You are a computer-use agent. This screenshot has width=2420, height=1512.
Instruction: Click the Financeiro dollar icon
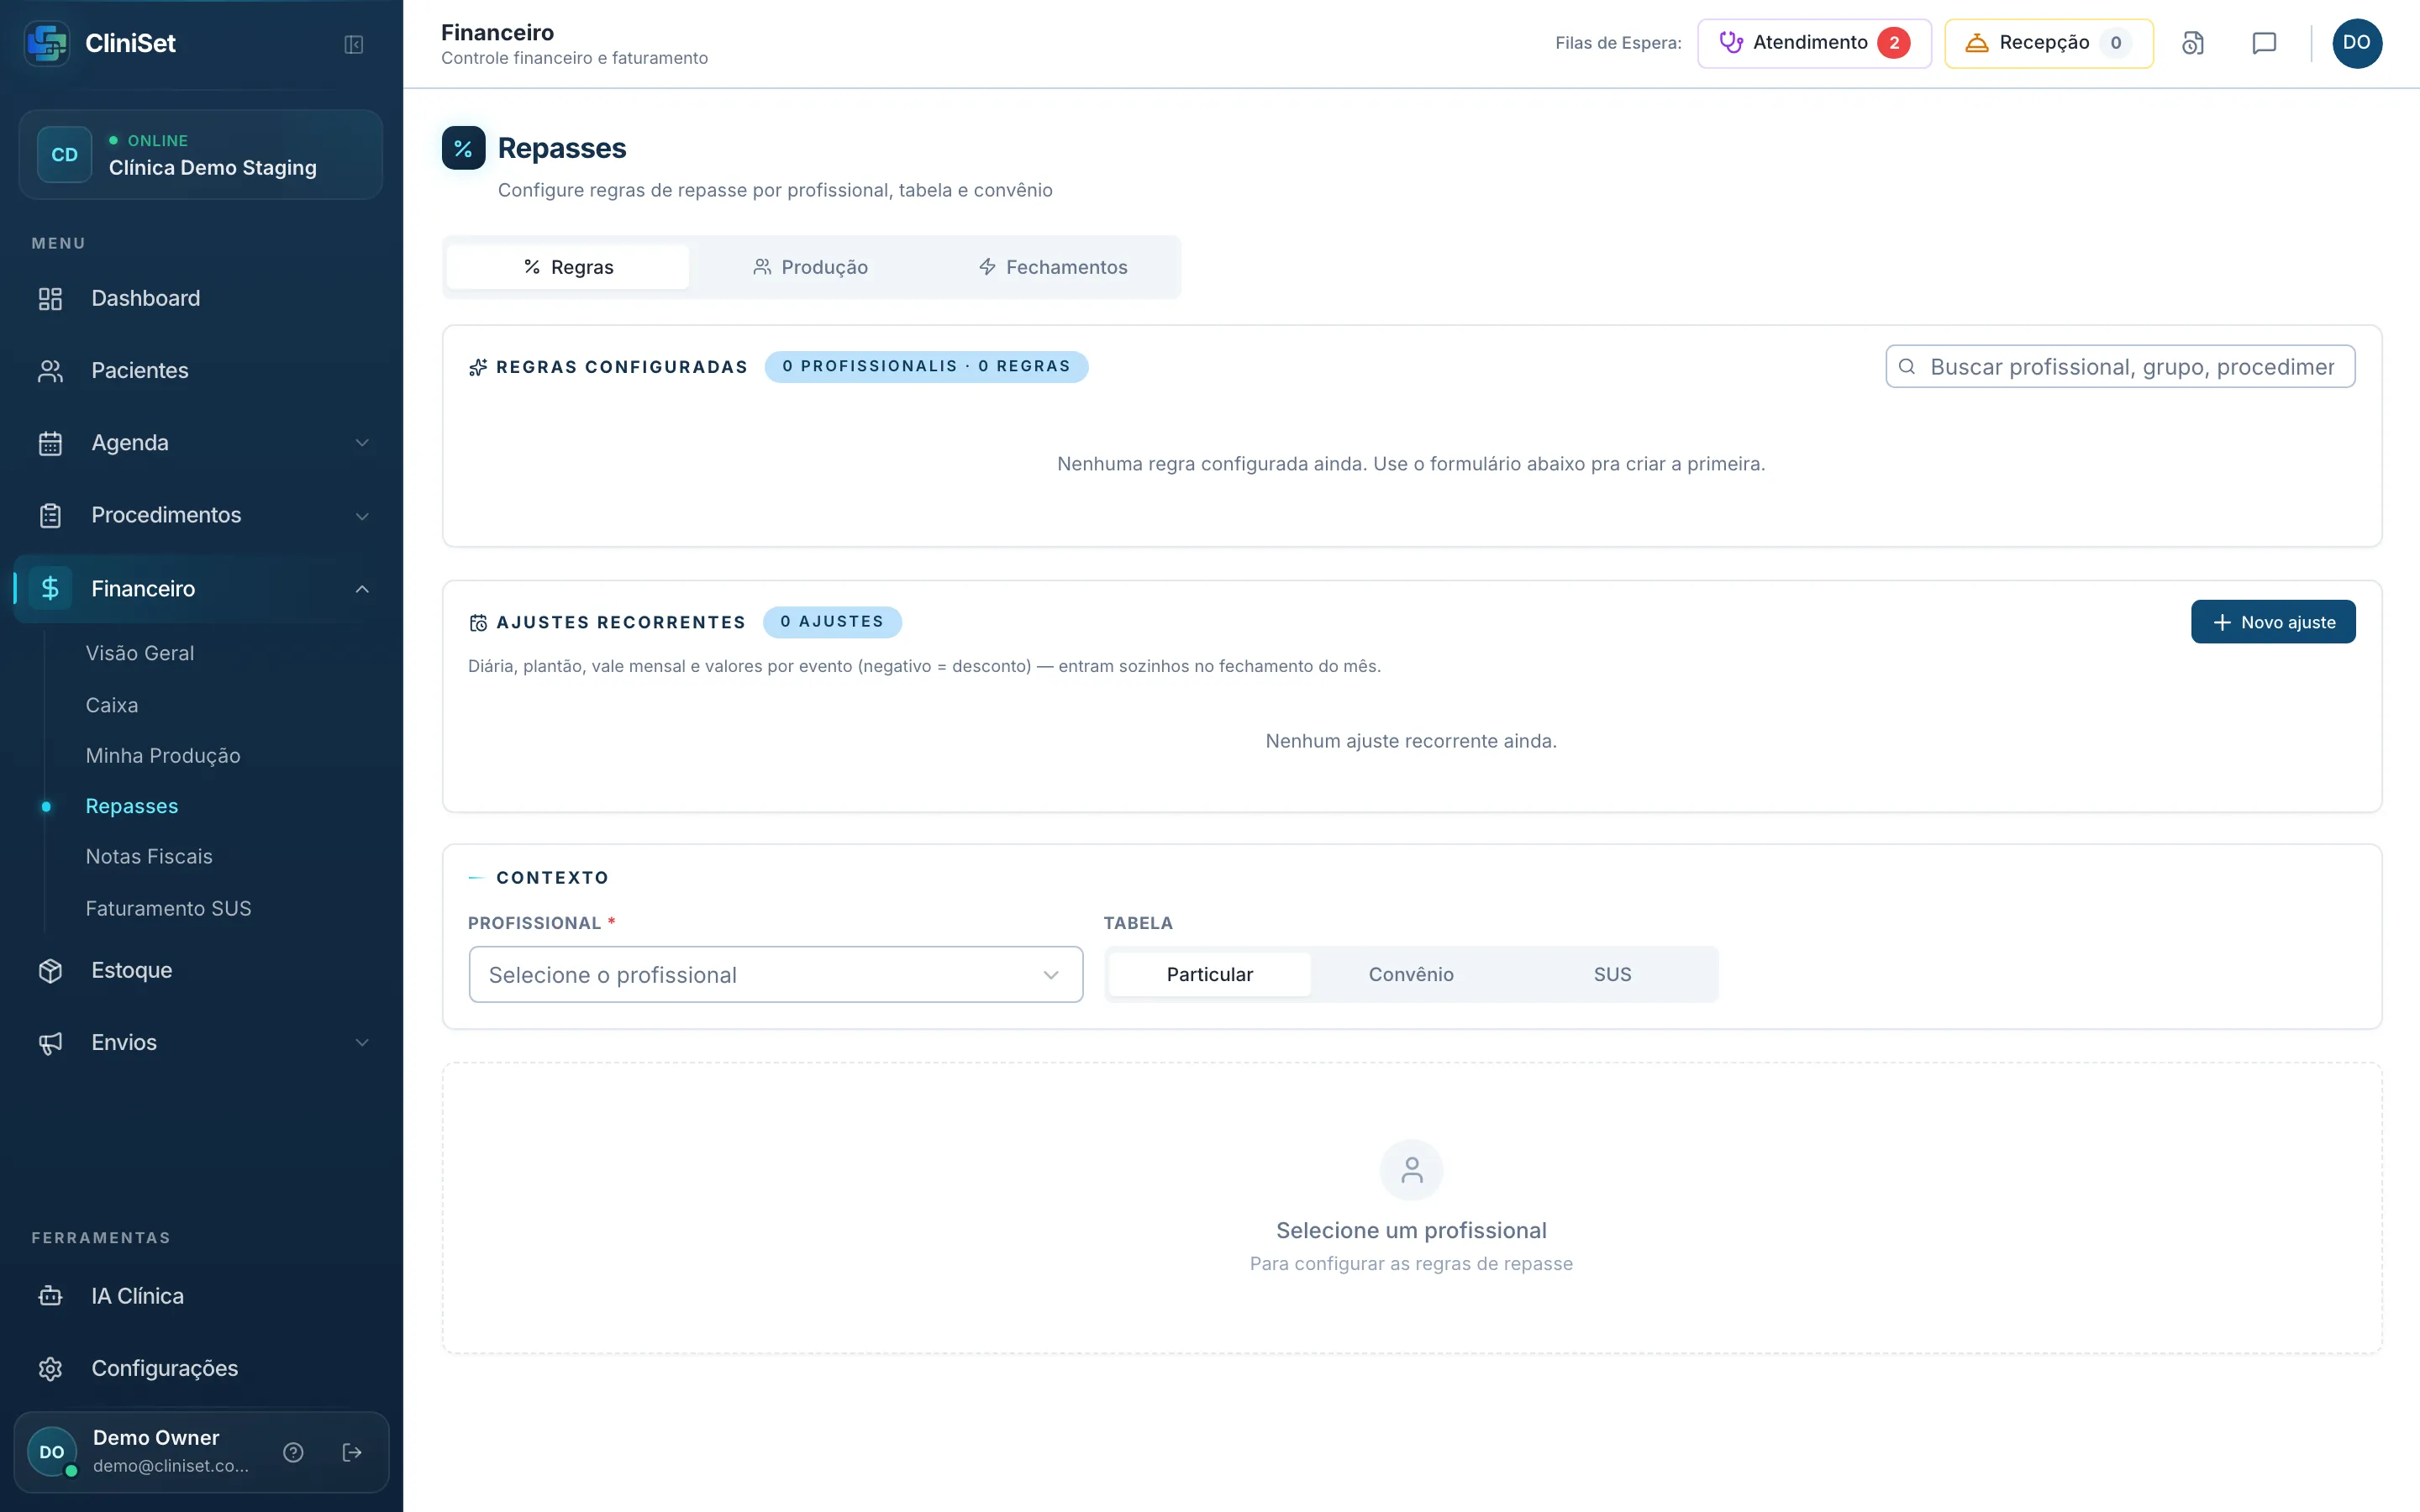pyautogui.click(x=50, y=588)
